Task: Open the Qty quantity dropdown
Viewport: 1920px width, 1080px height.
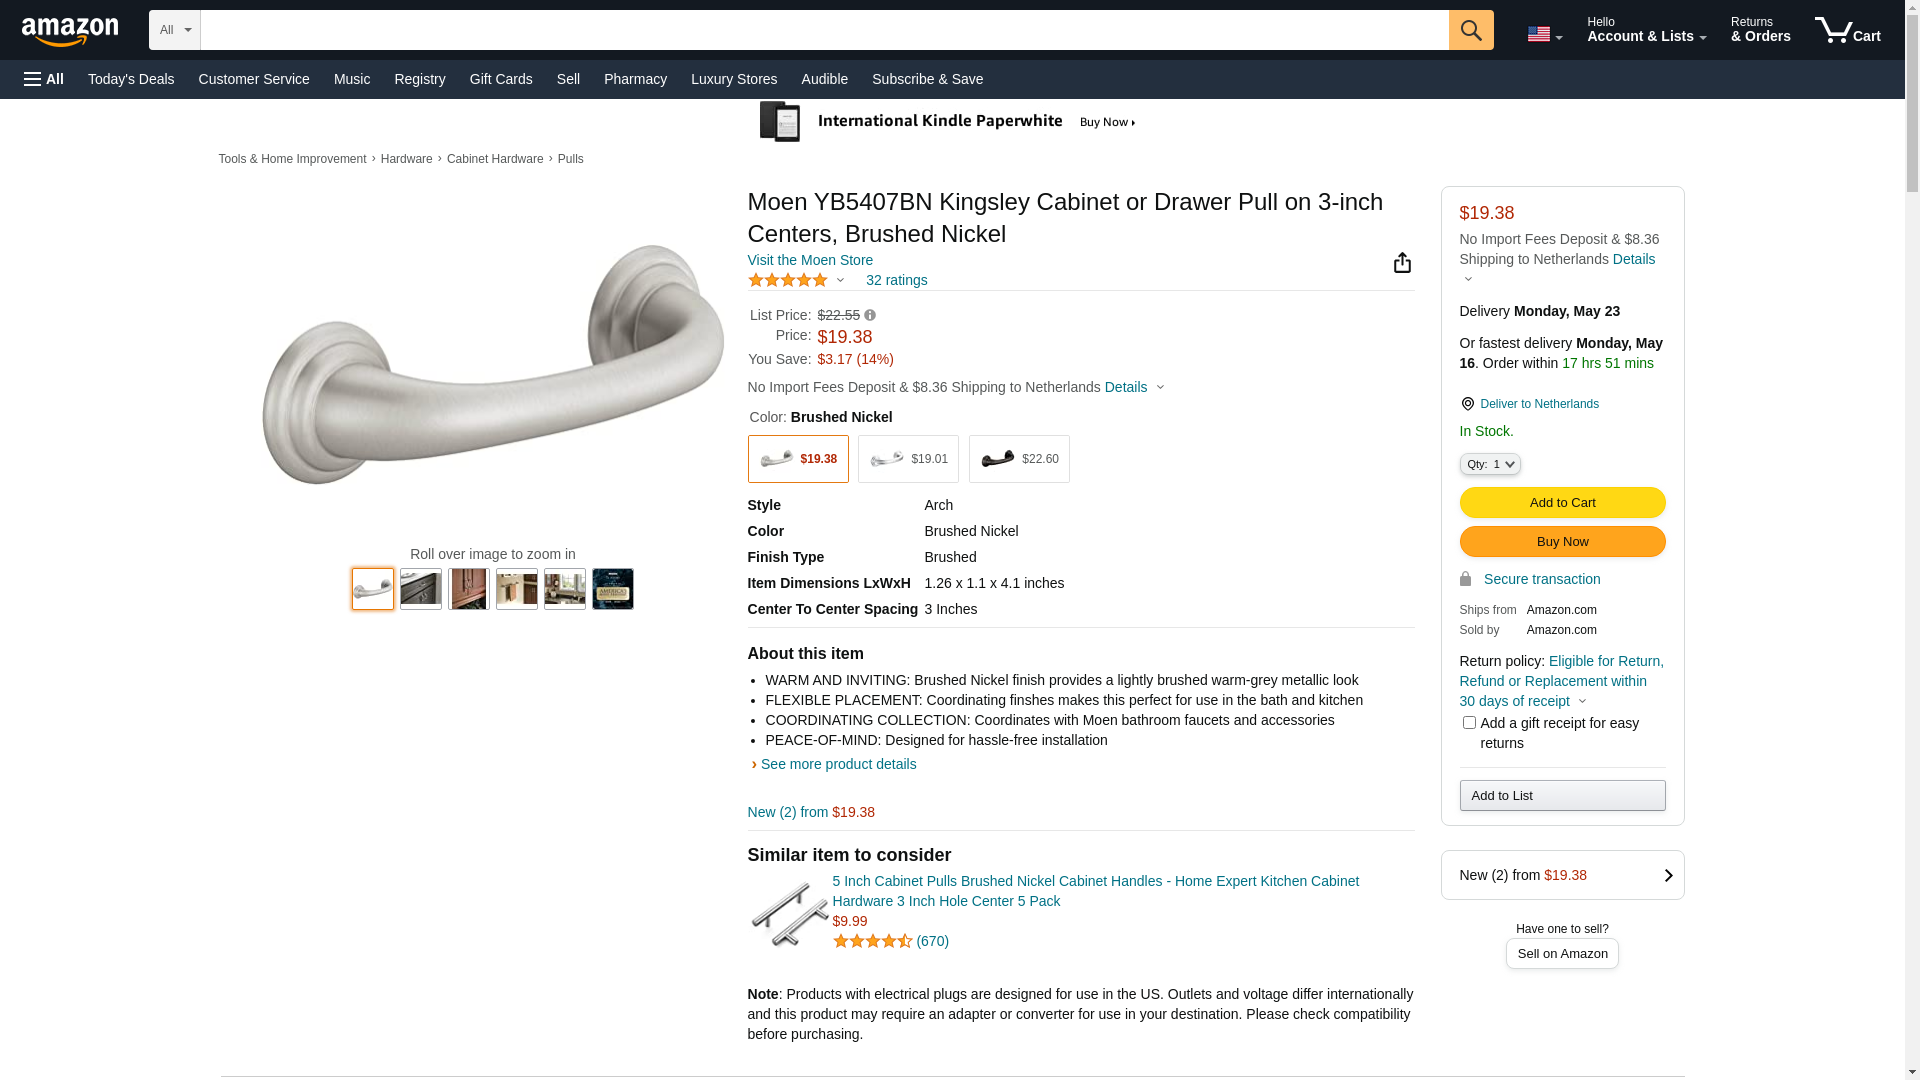Action: pyautogui.click(x=1490, y=464)
